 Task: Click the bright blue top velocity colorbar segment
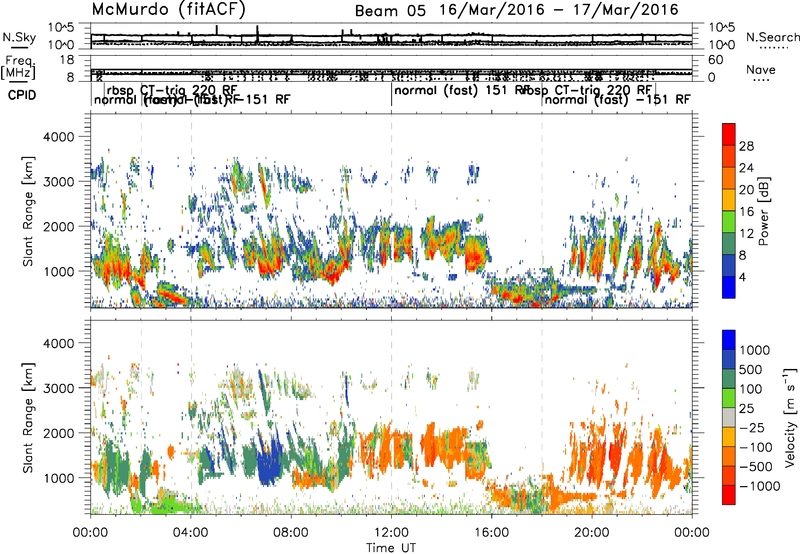pos(729,340)
